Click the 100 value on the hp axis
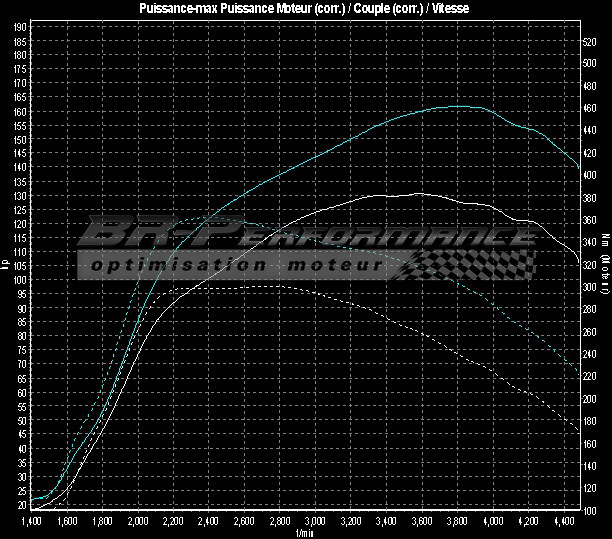This screenshot has height=539, width=612. pos(20,281)
